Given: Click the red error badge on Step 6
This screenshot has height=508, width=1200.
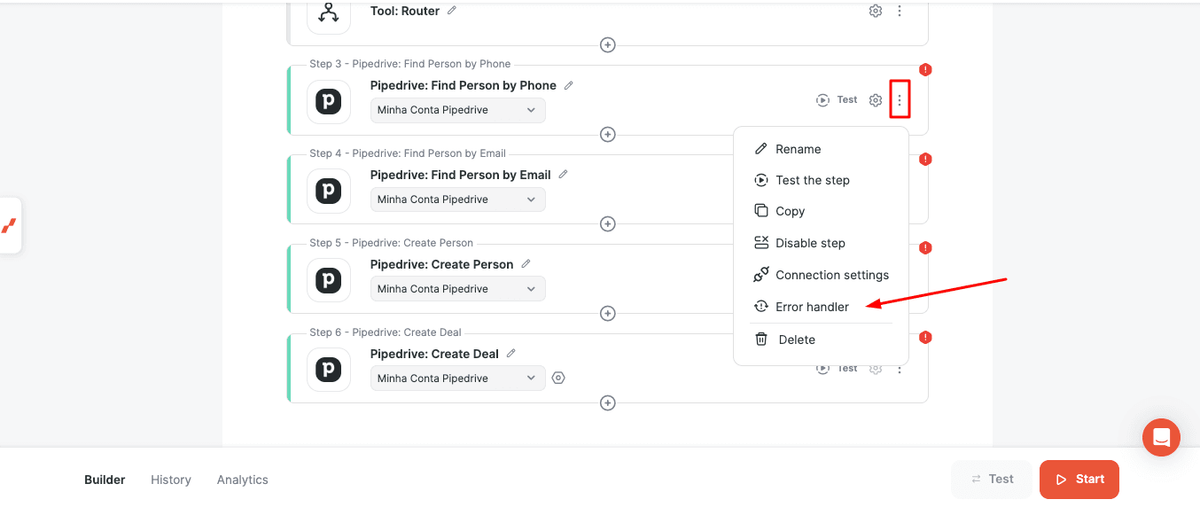Looking at the screenshot, I should point(925,338).
